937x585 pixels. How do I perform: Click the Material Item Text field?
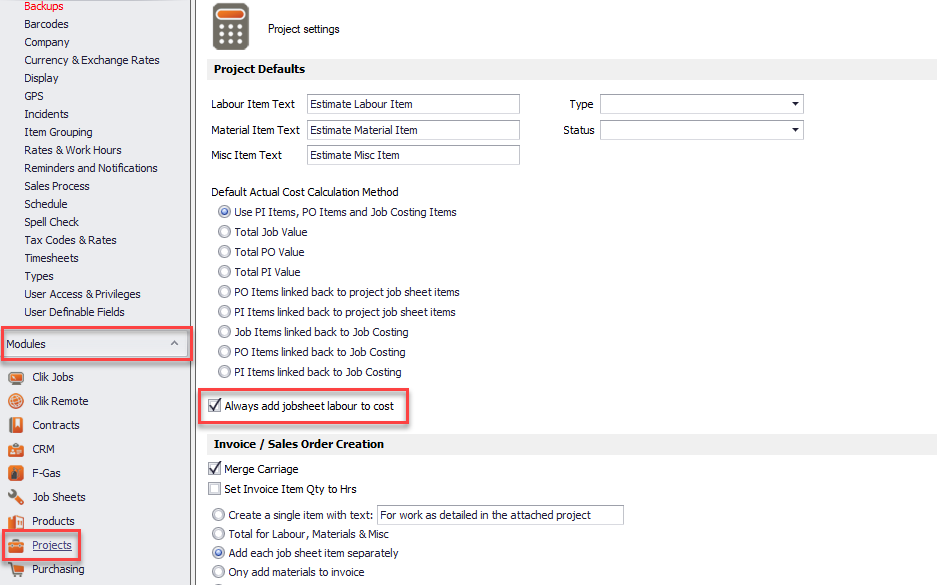(x=413, y=130)
